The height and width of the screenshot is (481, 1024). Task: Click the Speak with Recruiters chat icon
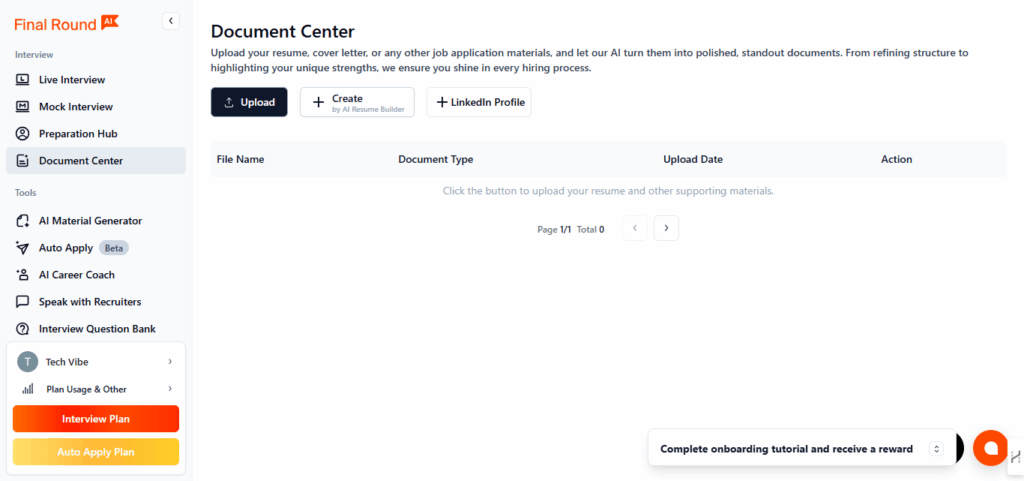point(23,302)
